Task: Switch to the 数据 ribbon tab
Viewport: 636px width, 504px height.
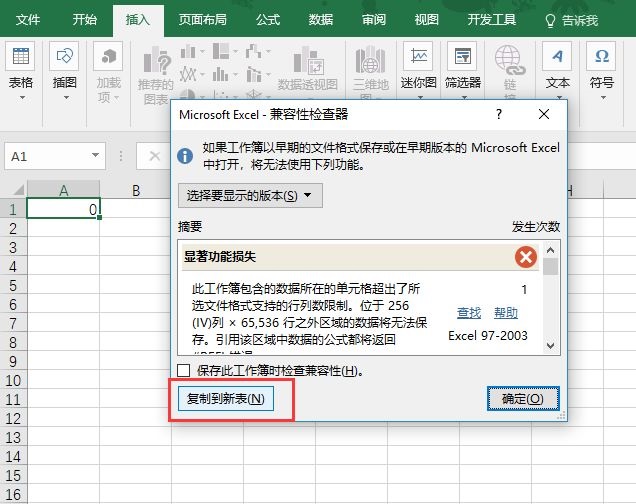Action: pos(320,20)
